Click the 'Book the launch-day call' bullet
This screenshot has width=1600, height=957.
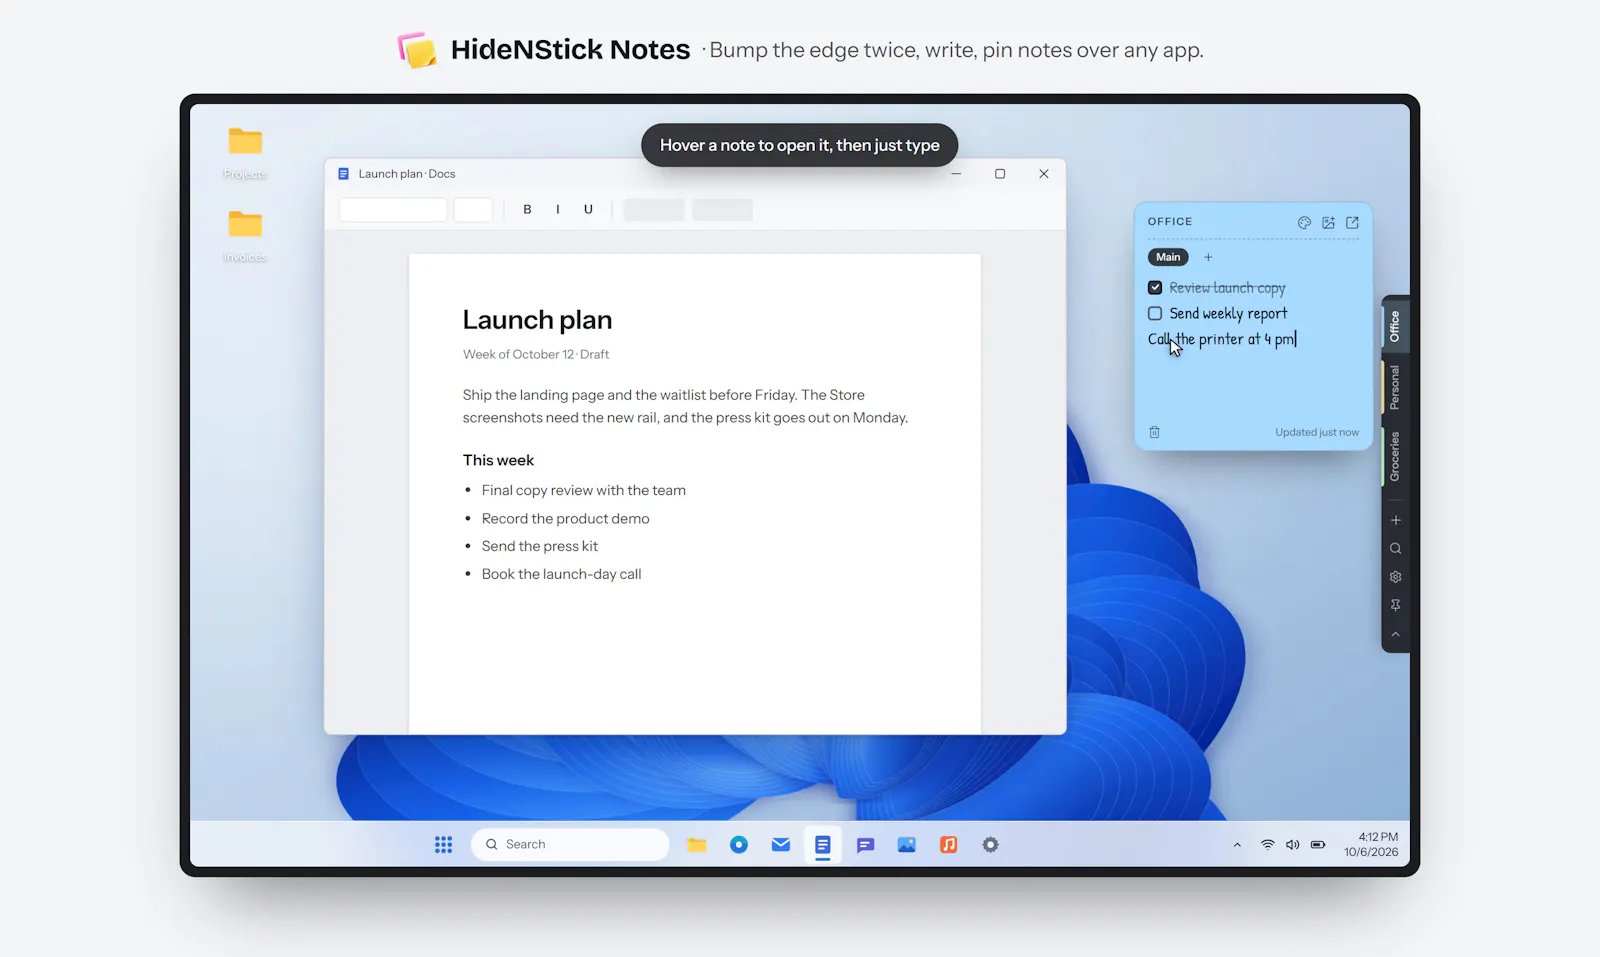[x=561, y=574]
